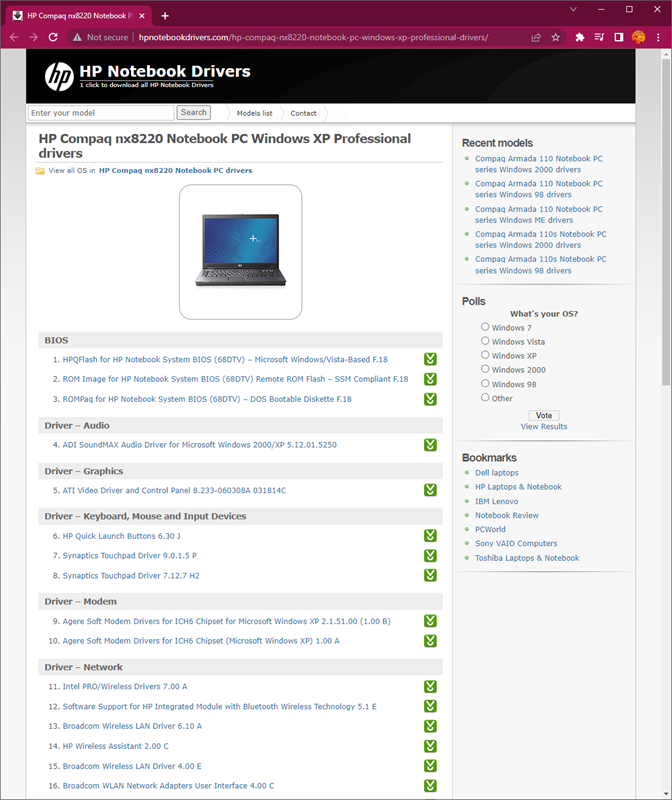
Task: Open Models list menu item
Action: click(x=255, y=113)
